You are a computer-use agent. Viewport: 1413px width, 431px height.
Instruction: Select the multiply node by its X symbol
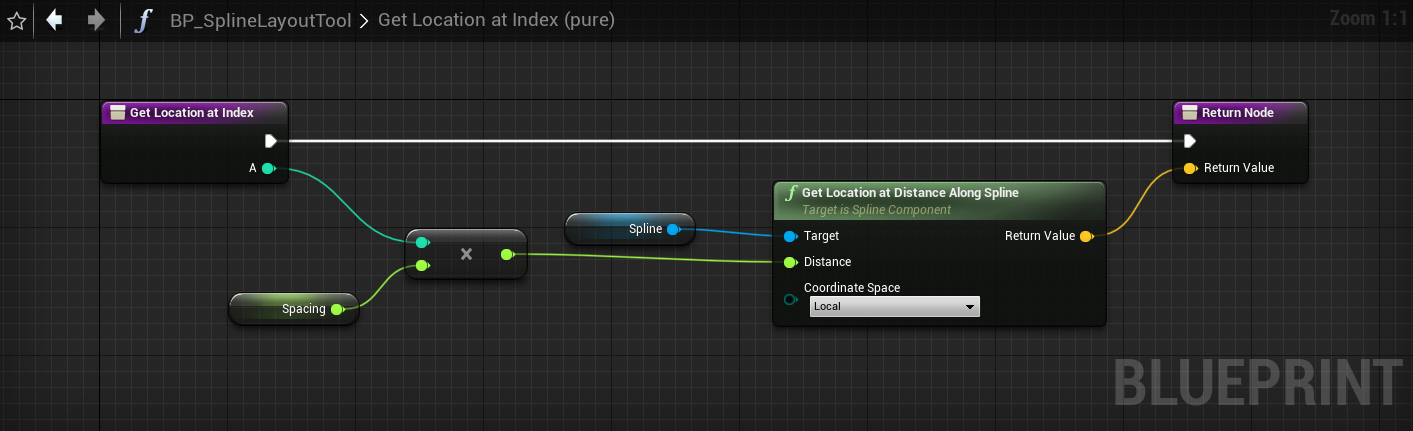point(465,254)
